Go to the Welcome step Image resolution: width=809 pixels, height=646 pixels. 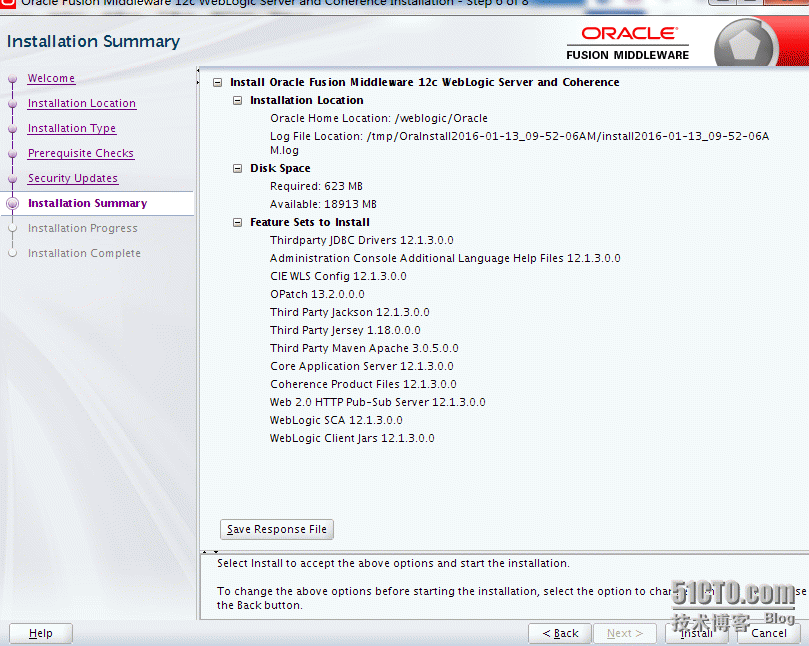51,78
